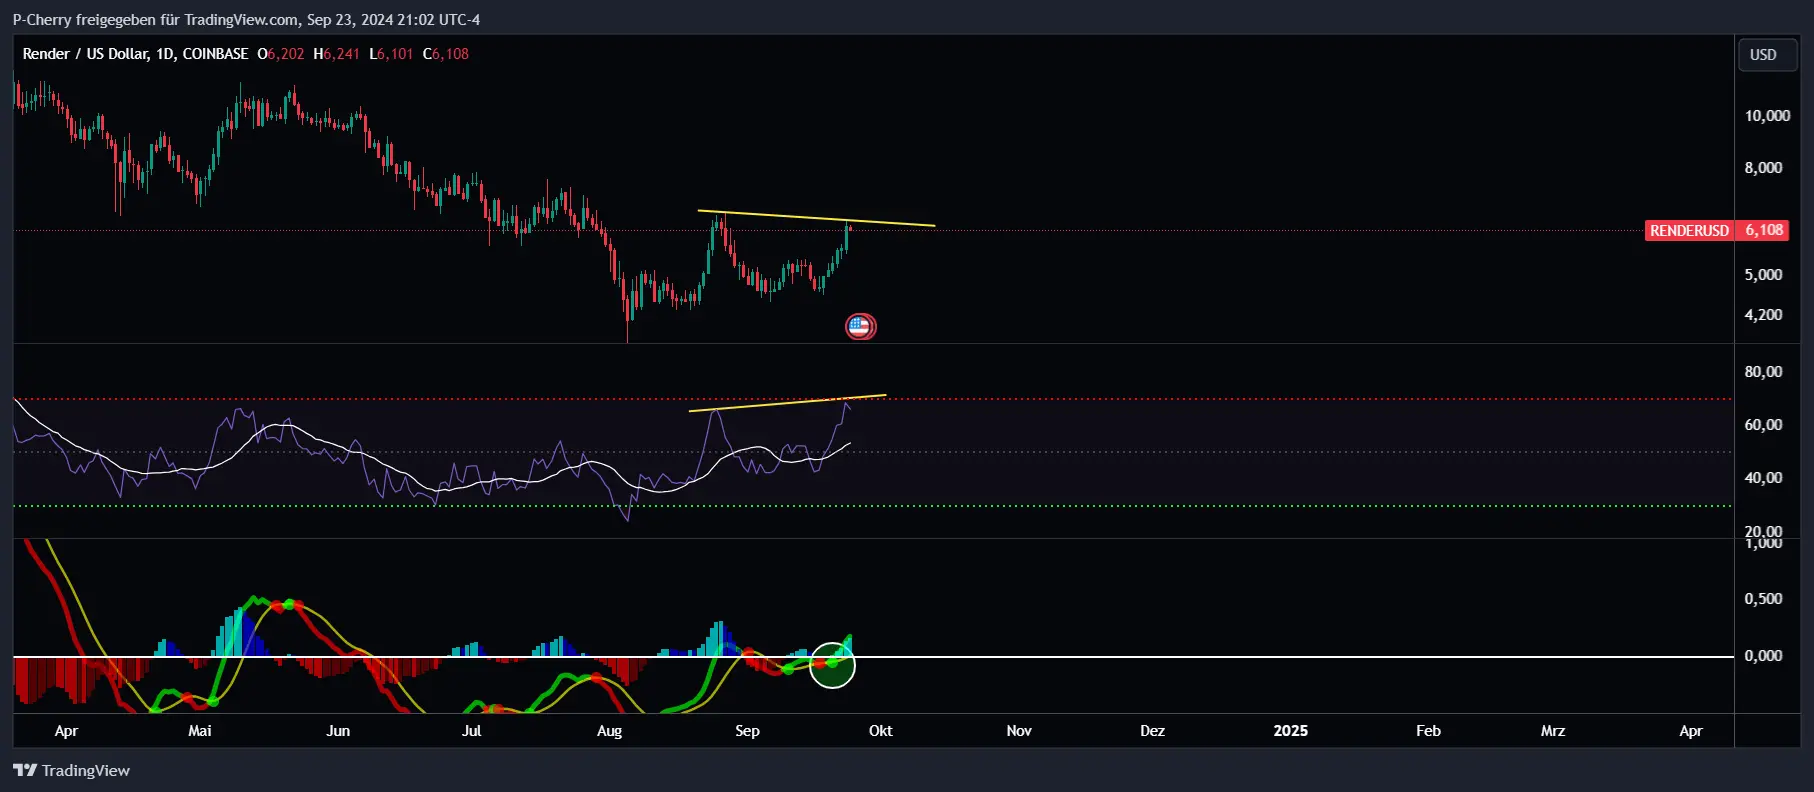Open the USD currency selector
1814x792 pixels.
tap(1767, 54)
